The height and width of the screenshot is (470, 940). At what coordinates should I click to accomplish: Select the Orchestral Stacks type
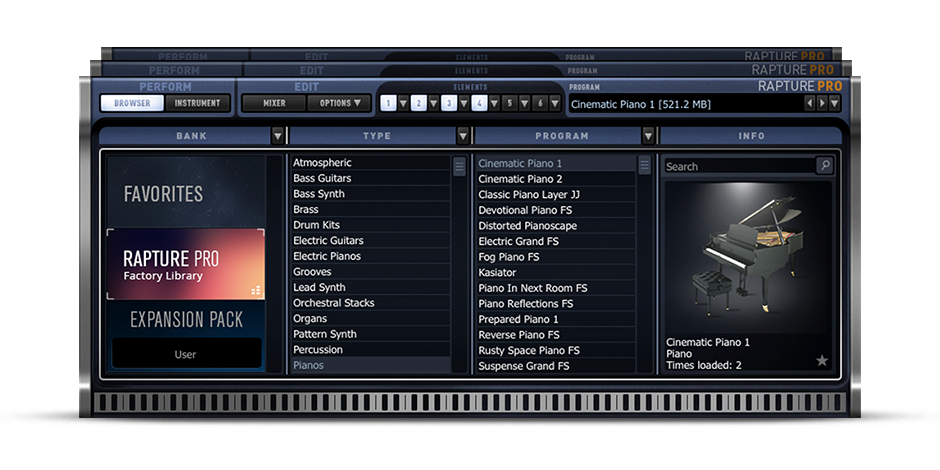coord(370,303)
